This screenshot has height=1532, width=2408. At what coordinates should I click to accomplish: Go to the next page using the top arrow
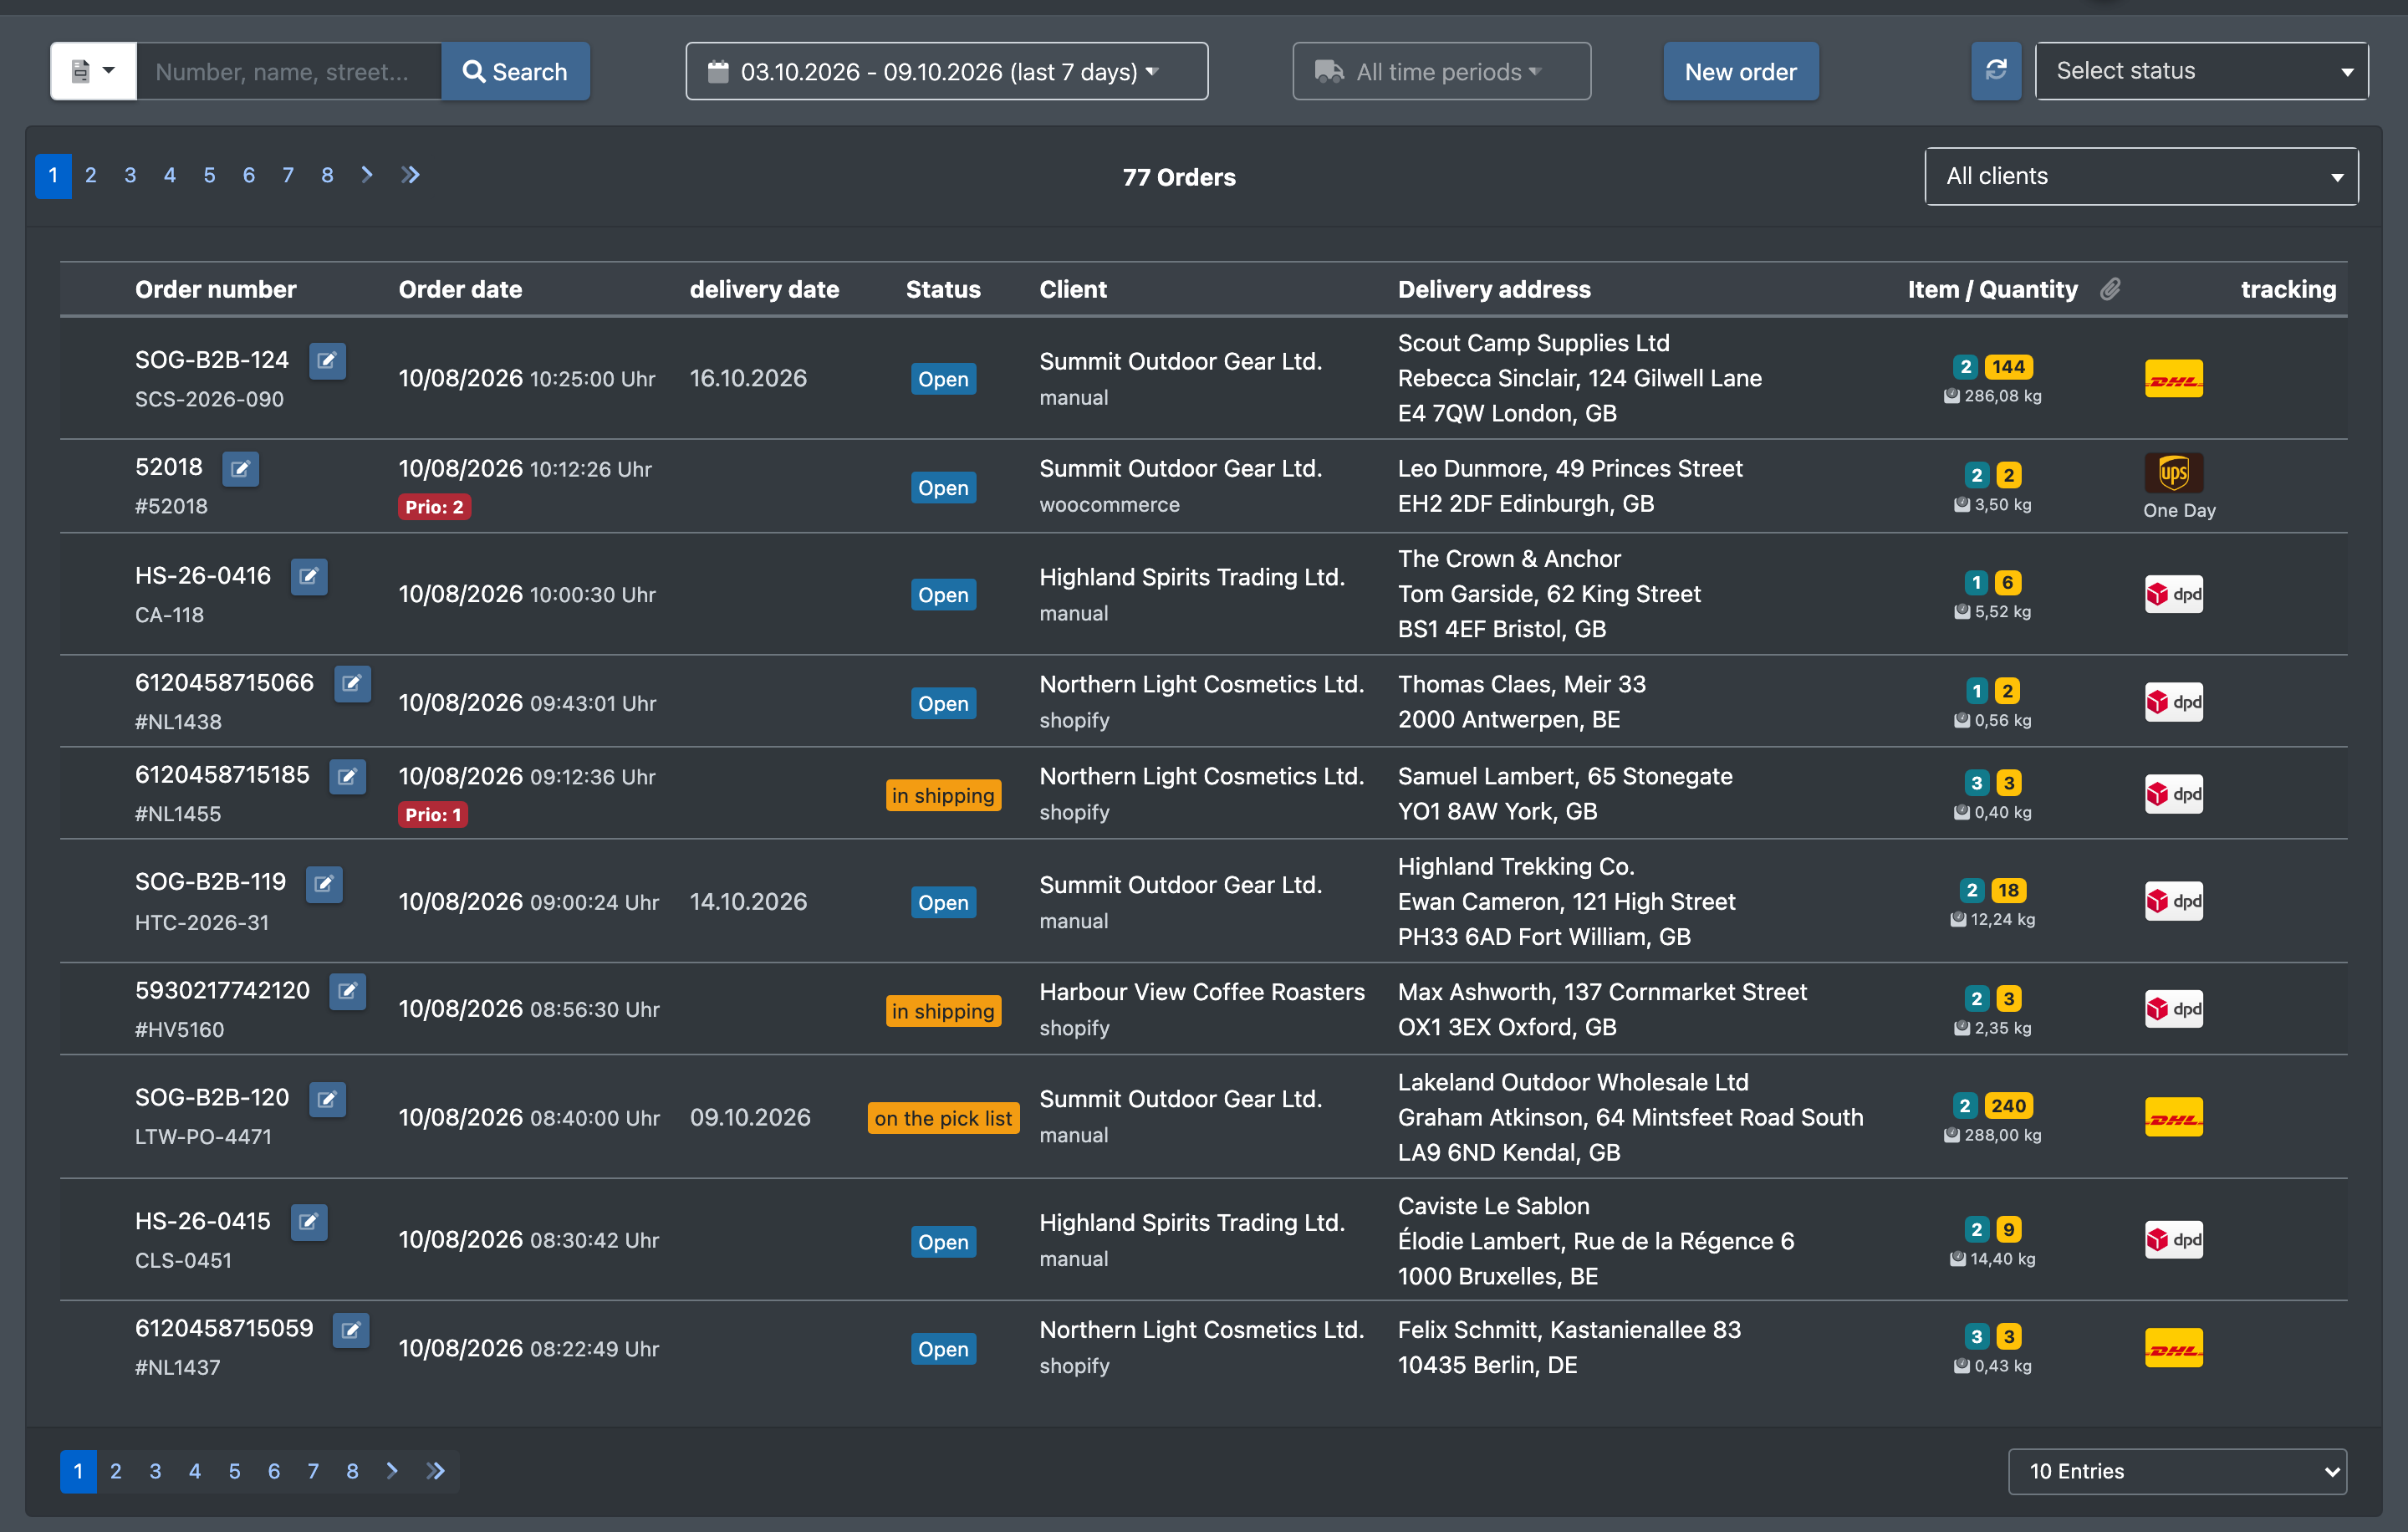(367, 175)
